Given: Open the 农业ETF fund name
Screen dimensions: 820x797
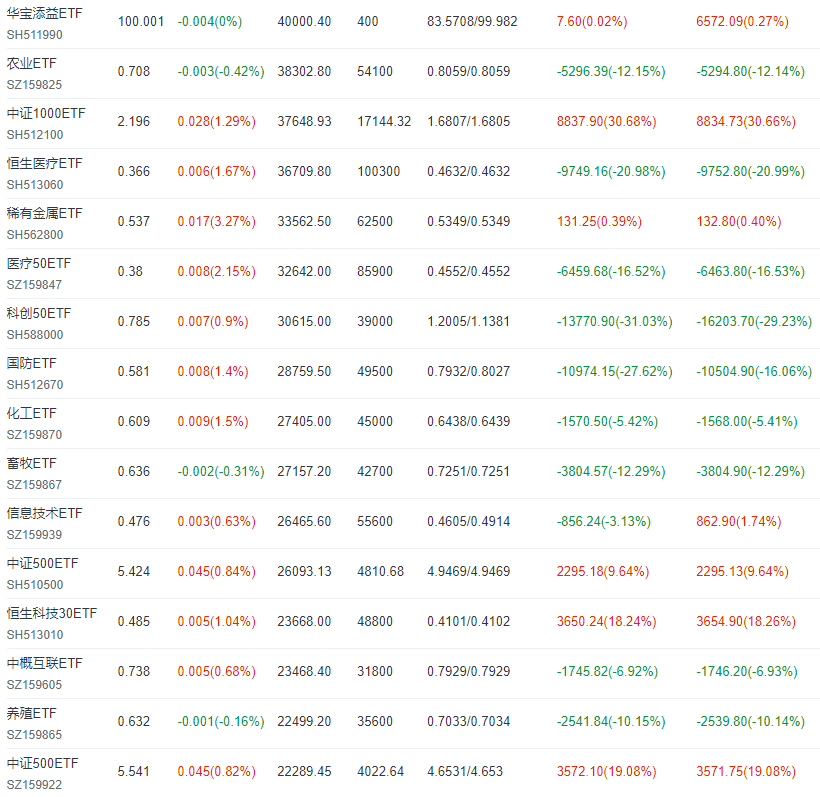Looking at the screenshot, I should coord(31,63).
